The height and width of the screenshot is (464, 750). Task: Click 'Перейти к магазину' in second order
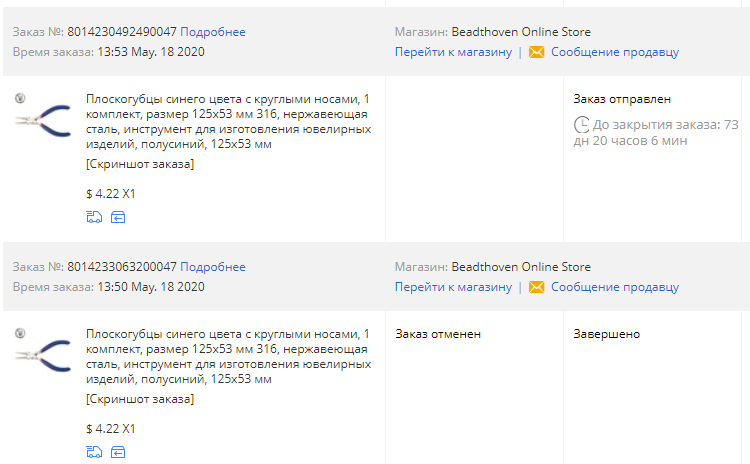click(453, 287)
